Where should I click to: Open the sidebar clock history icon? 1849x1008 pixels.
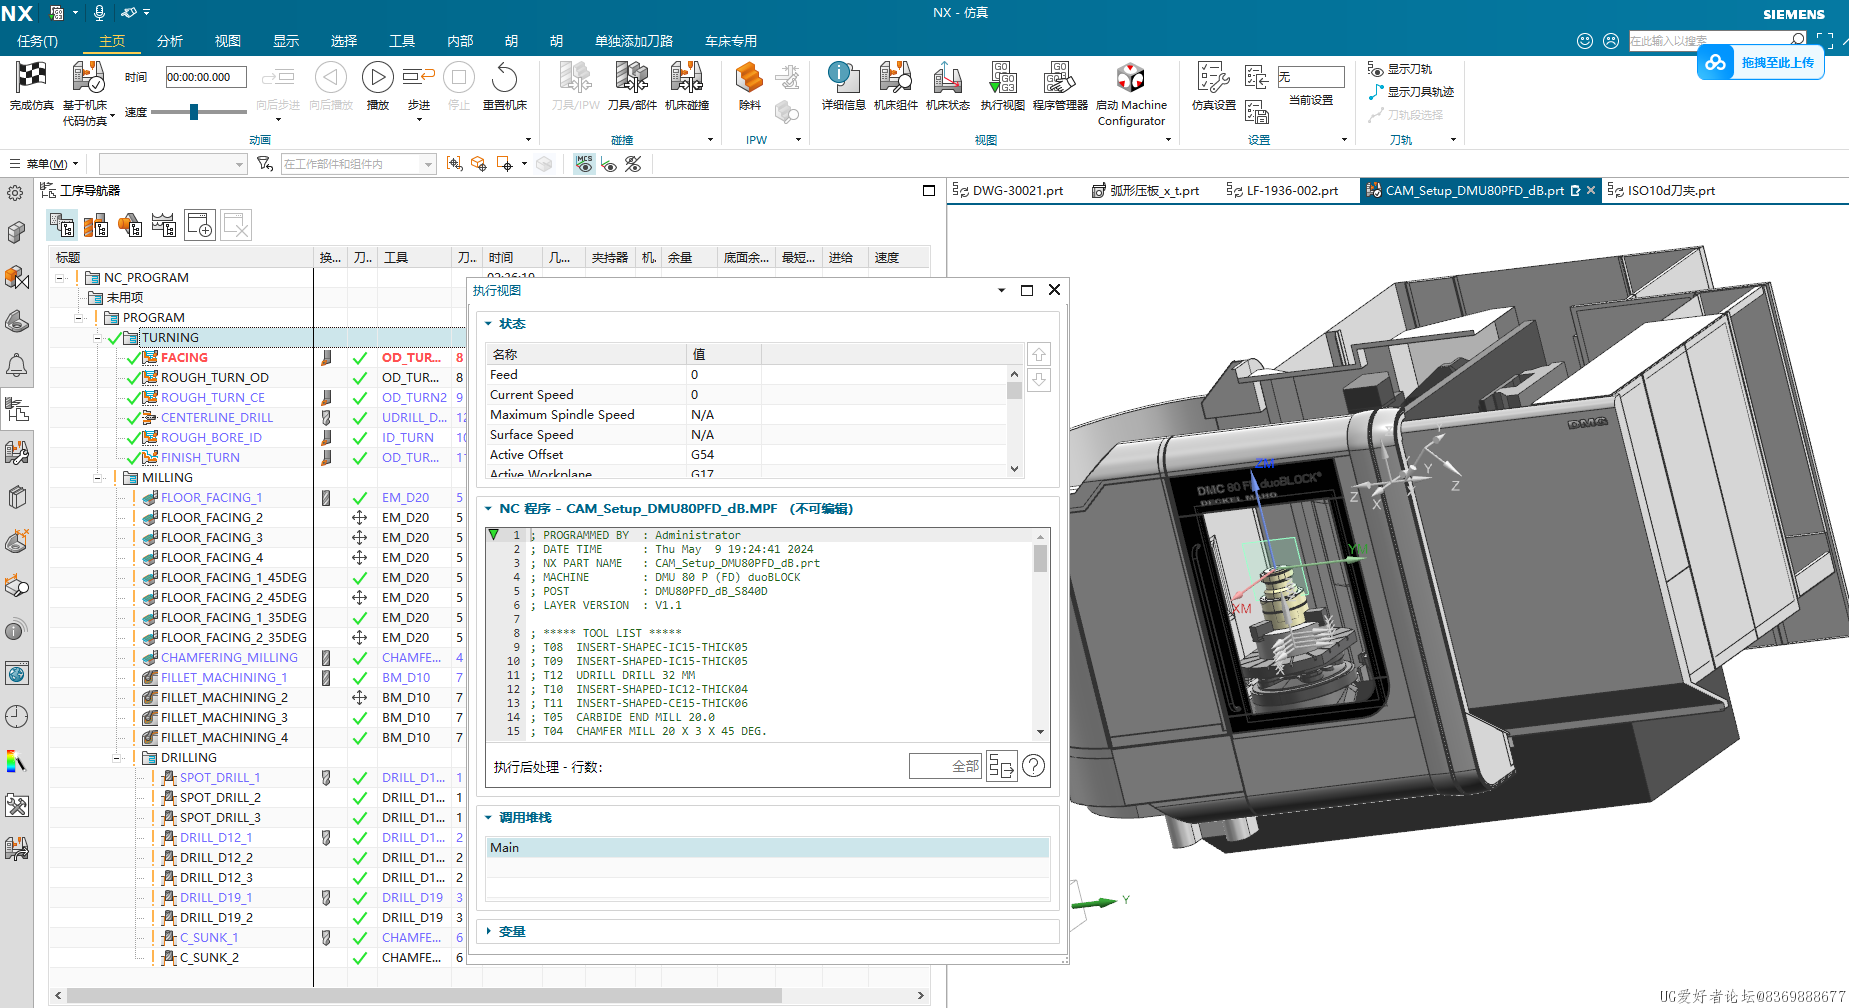[x=16, y=717]
